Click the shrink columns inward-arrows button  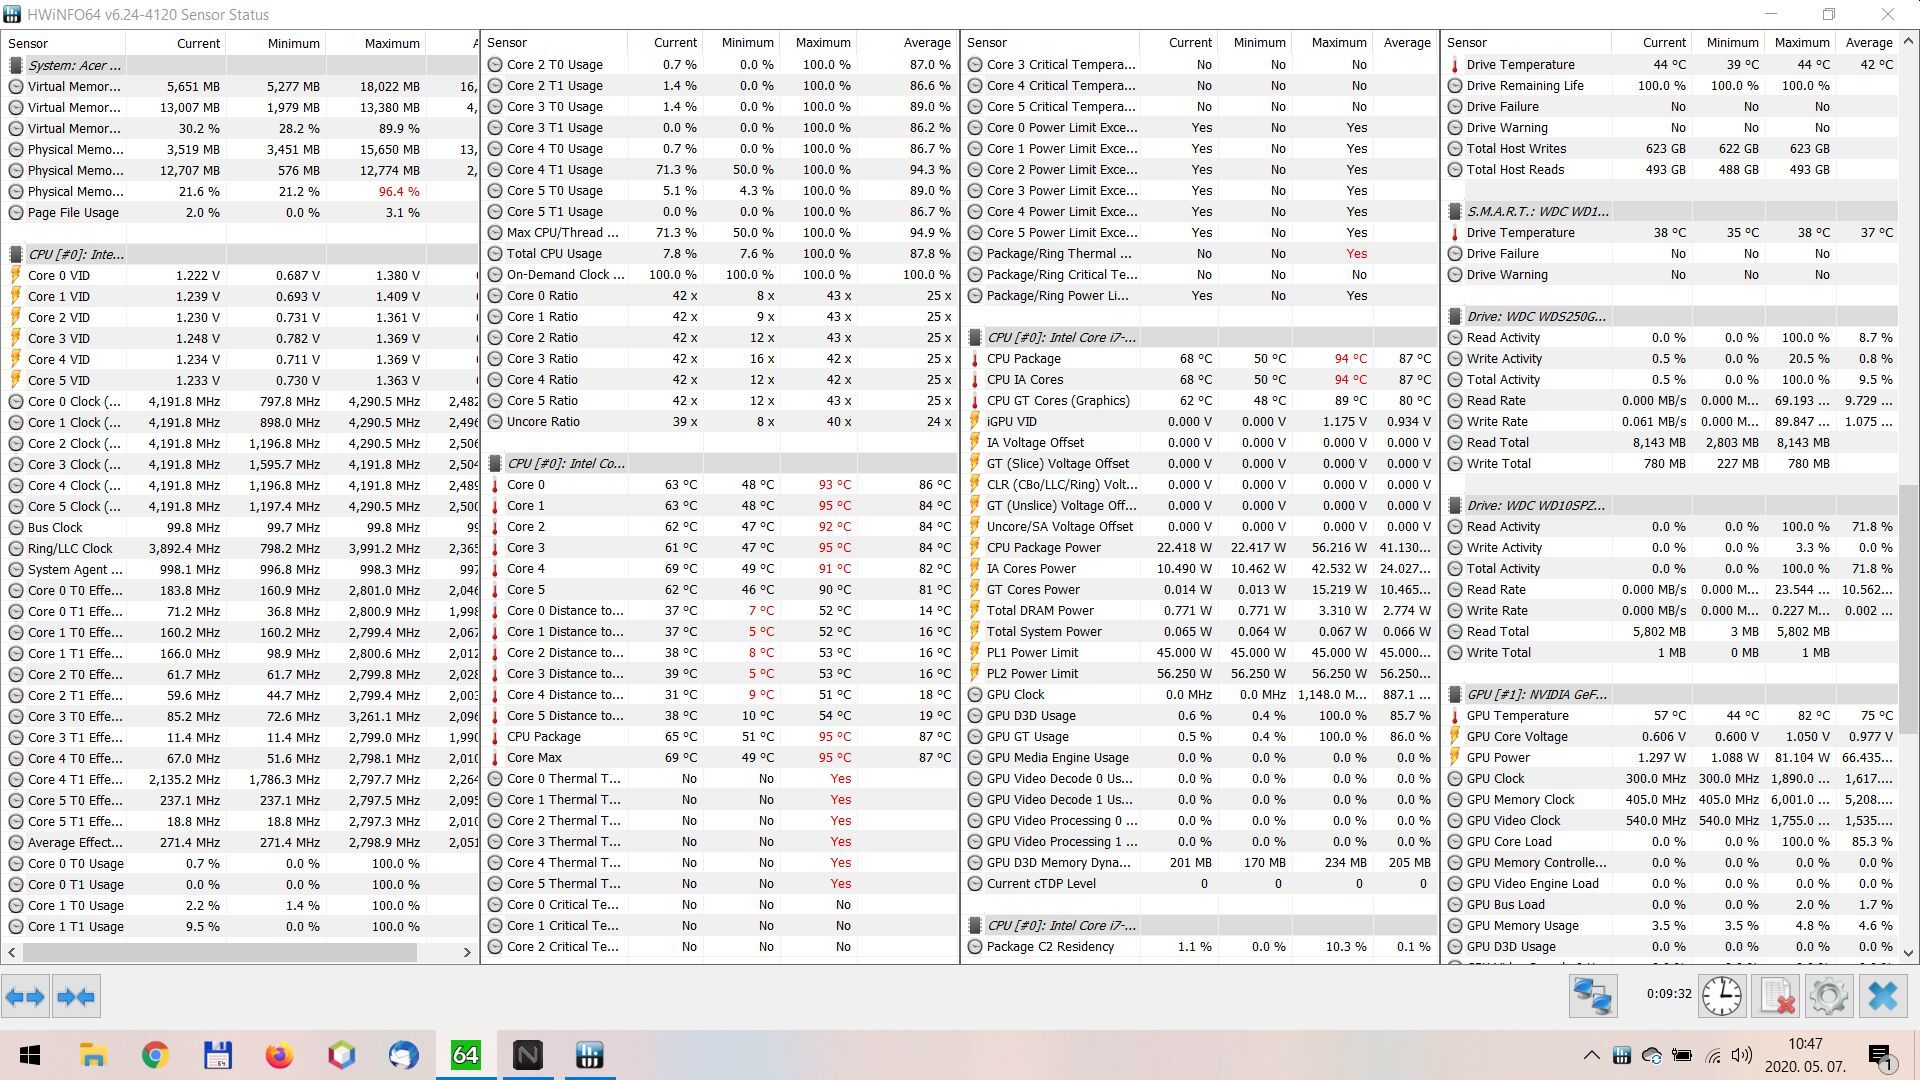point(76,996)
